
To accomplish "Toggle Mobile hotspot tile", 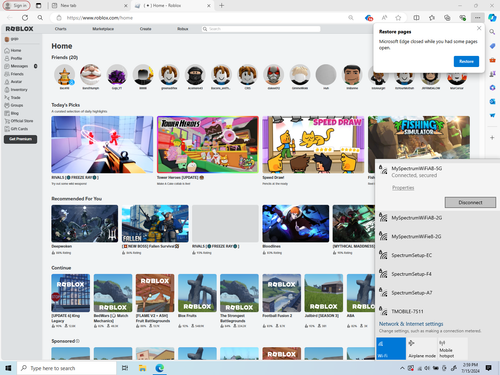I will tap(452, 348).
